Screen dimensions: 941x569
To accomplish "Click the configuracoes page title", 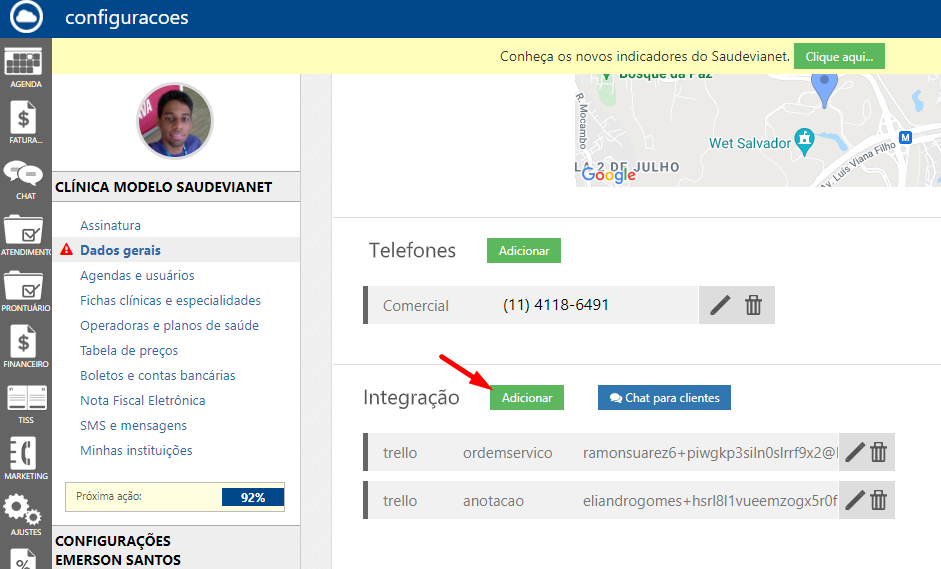I will pyautogui.click(x=127, y=17).
